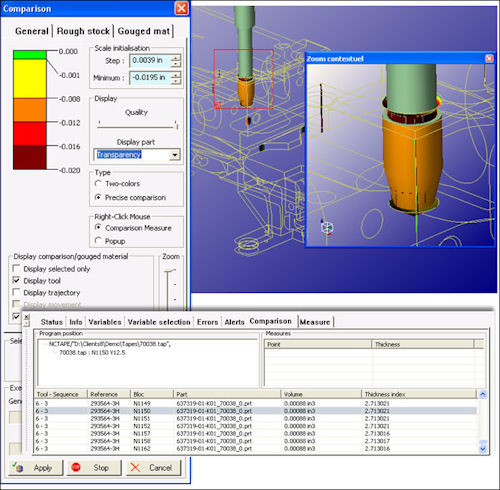500x490 pixels.
Task: Select the row with Bloc N1157
Action: (x=256, y=433)
